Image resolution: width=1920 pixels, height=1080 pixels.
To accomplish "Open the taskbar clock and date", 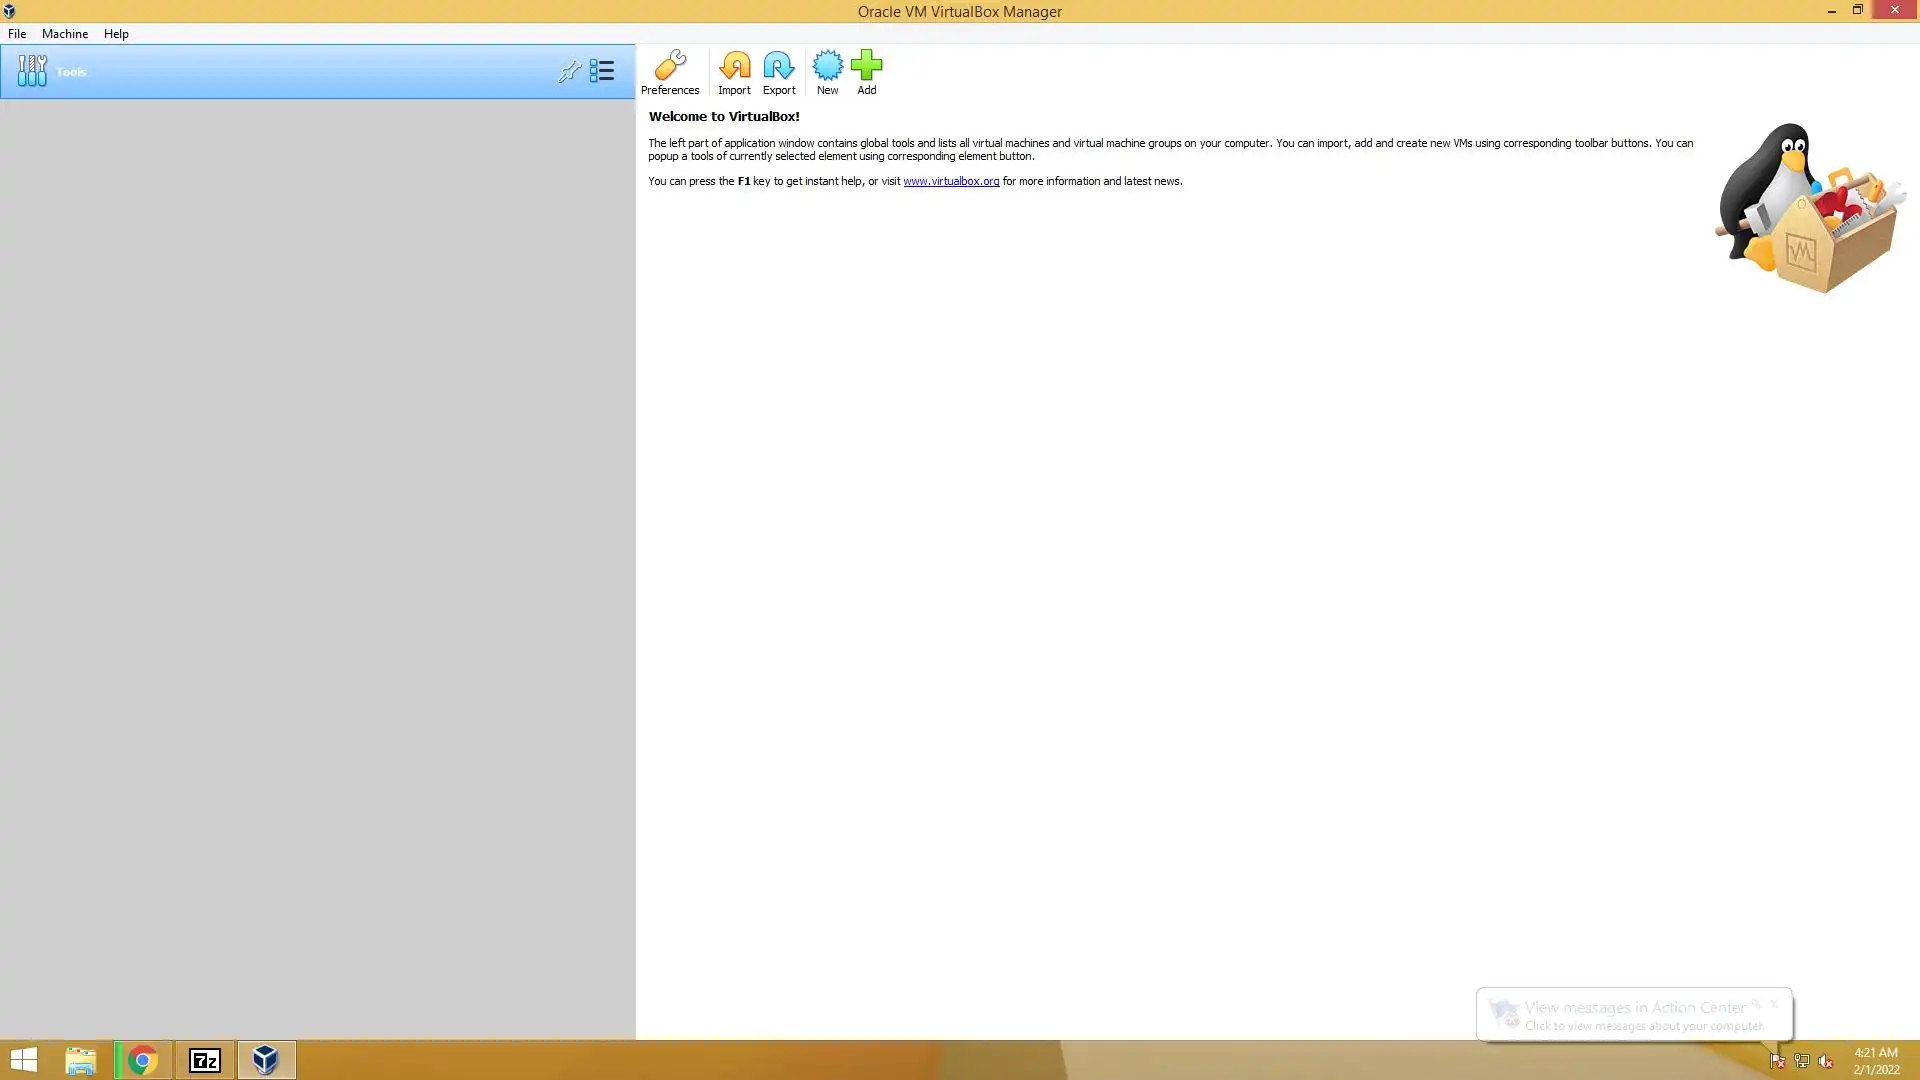I will (1875, 1061).
